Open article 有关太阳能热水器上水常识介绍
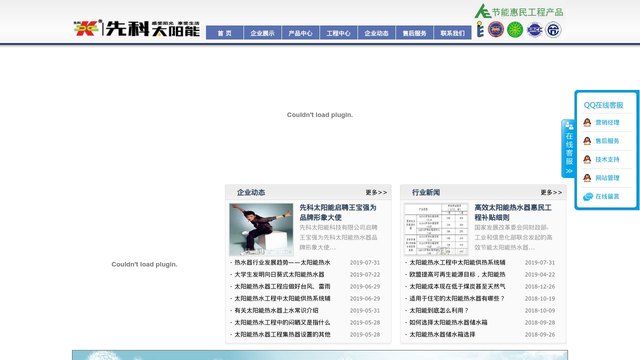 click(x=276, y=310)
